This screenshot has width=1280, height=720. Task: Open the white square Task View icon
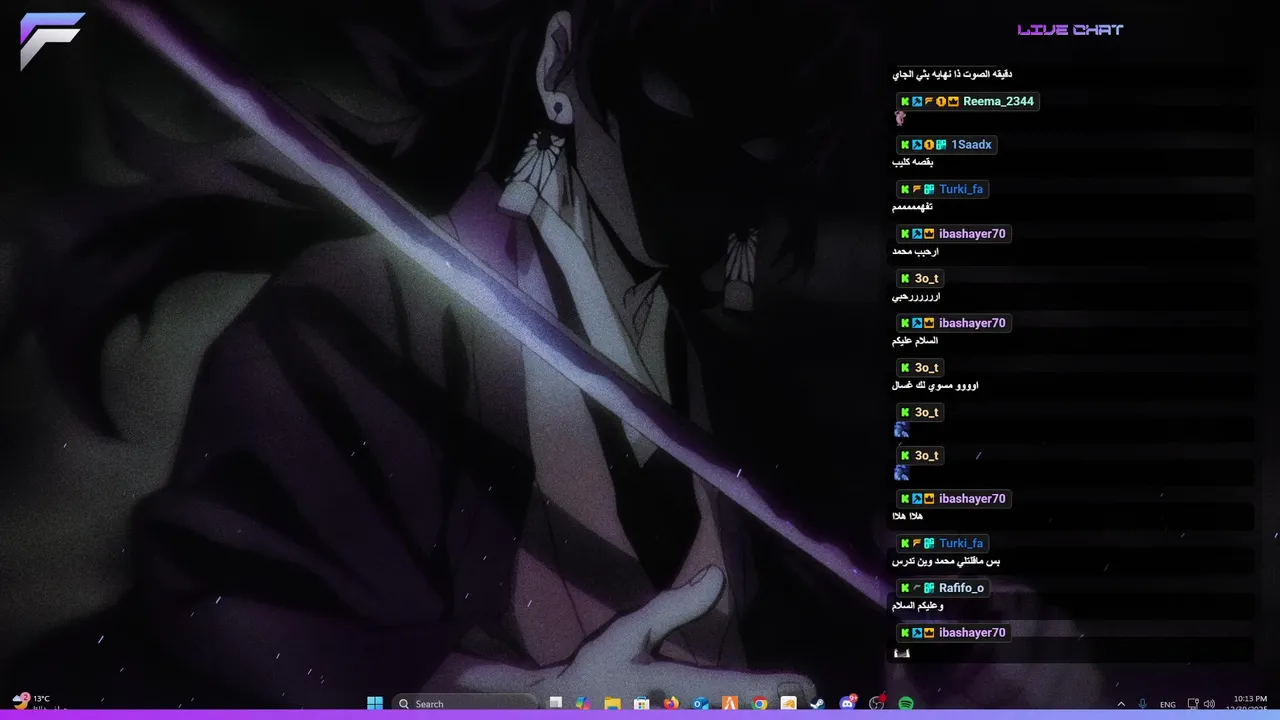coord(556,703)
